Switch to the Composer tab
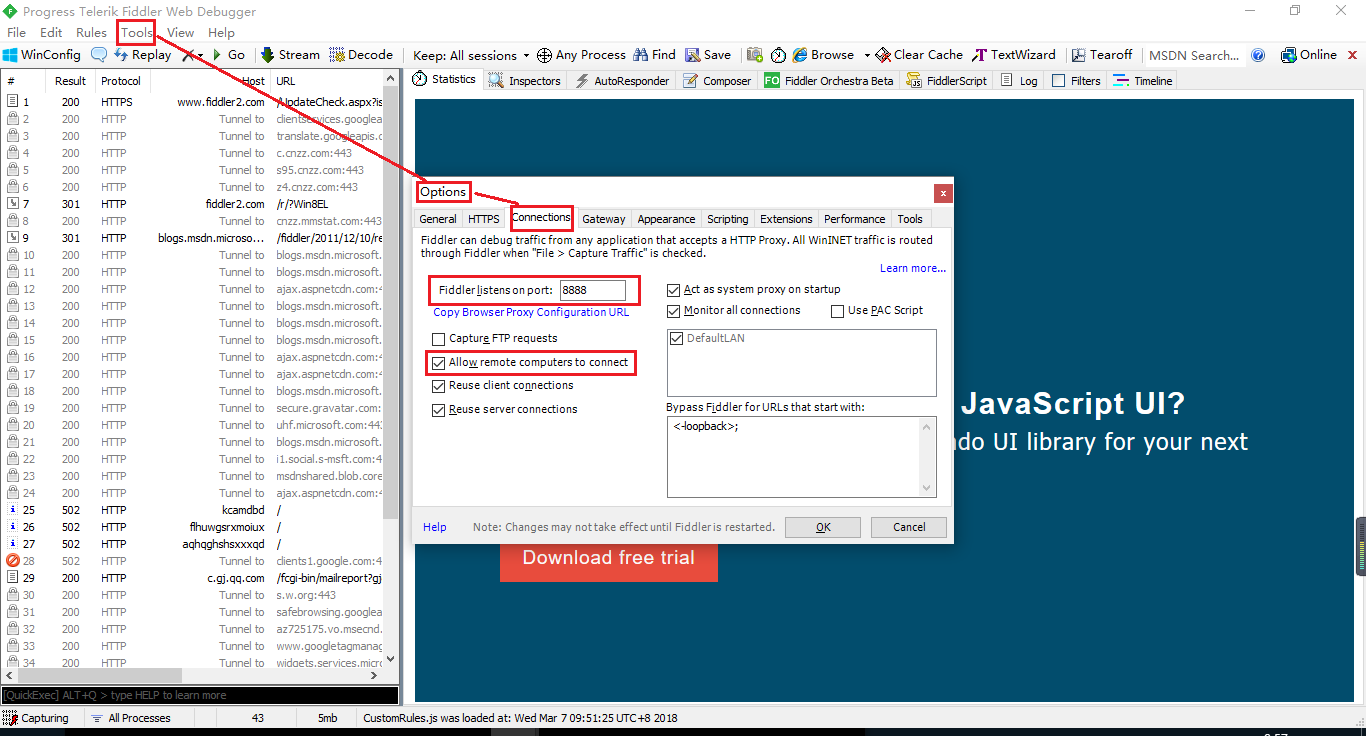1366x736 pixels. pyautogui.click(x=717, y=80)
